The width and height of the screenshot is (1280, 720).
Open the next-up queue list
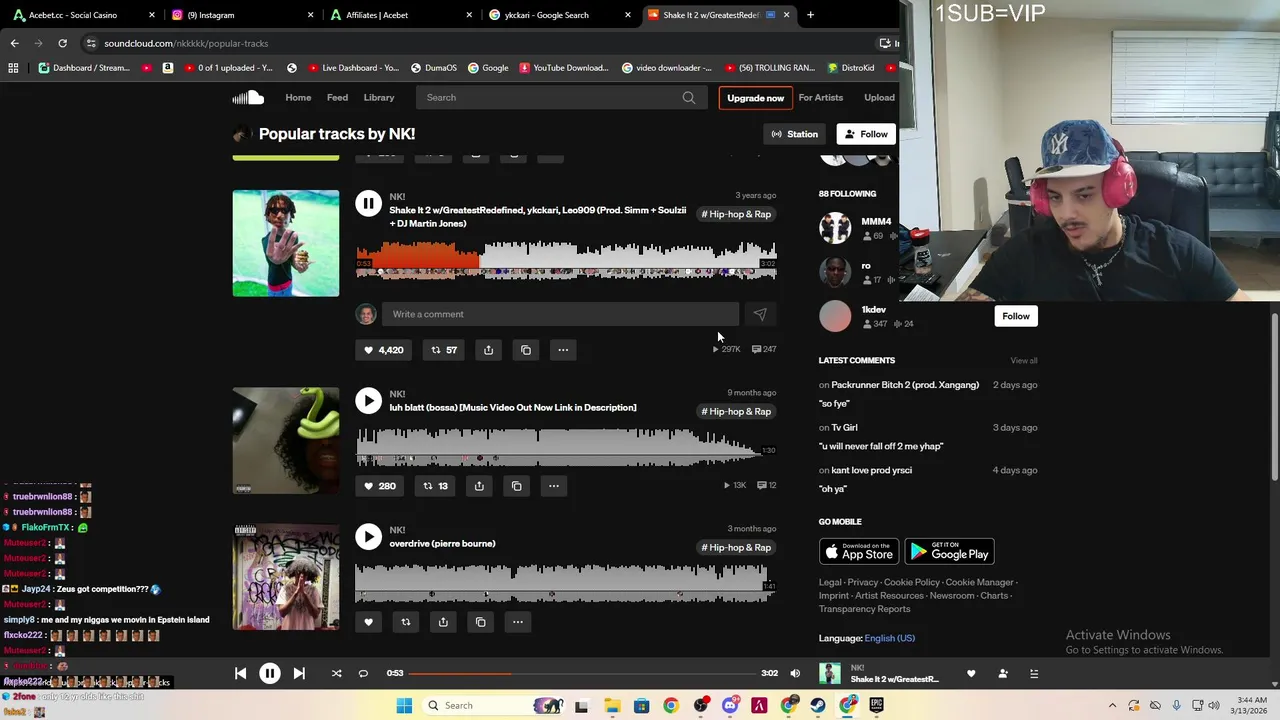pos(1034,674)
